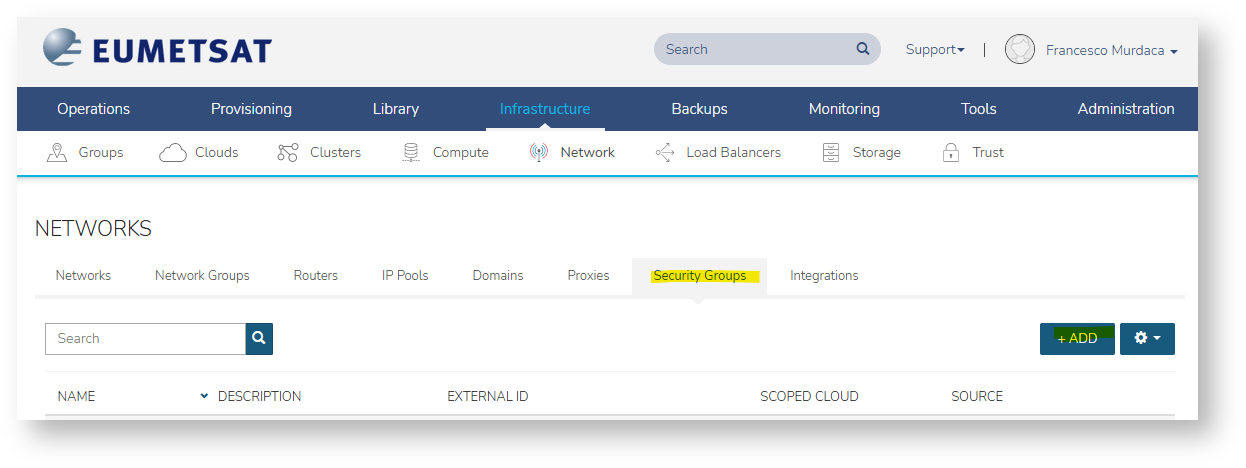
Task: Focus the top global Search field
Action: tap(755, 49)
